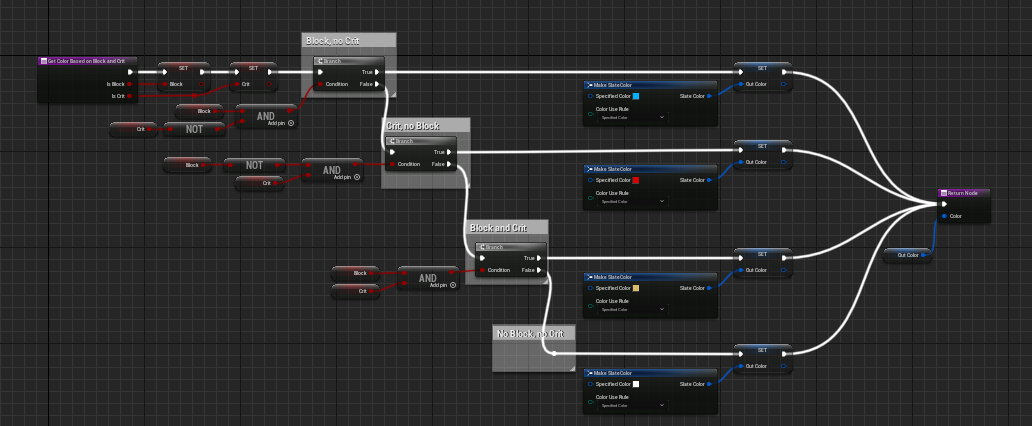
Task: Select NOT node in the Crit, no Block chain
Action: (254, 164)
